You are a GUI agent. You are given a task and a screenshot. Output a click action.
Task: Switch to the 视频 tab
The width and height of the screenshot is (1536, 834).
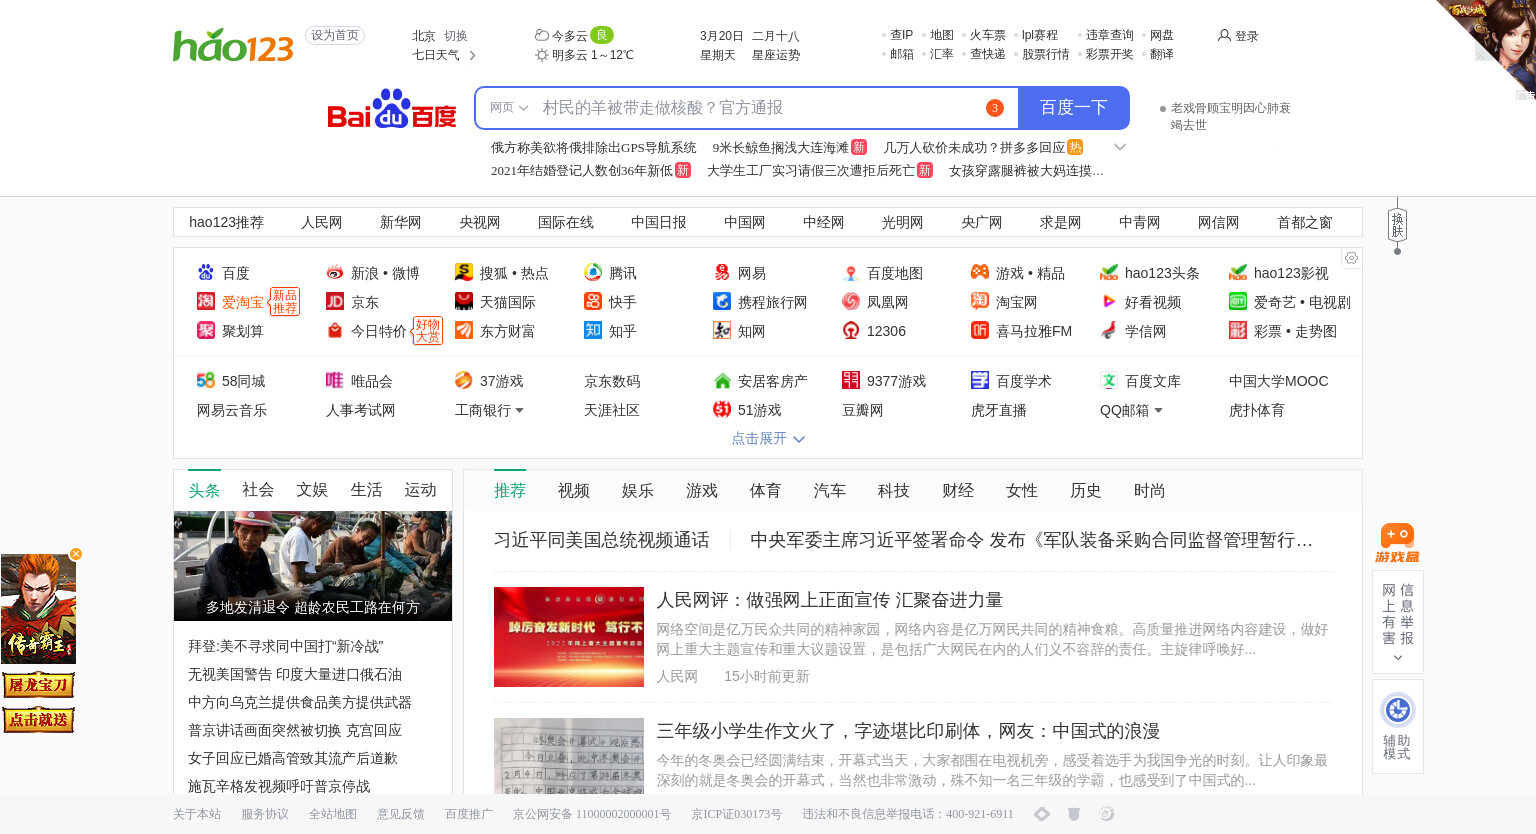pyautogui.click(x=574, y=490)
